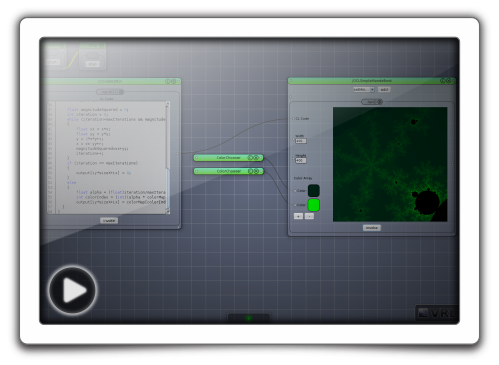
Task: Click the Mandelbrot window's maximize title icon
Action: [x=448, y=81]
